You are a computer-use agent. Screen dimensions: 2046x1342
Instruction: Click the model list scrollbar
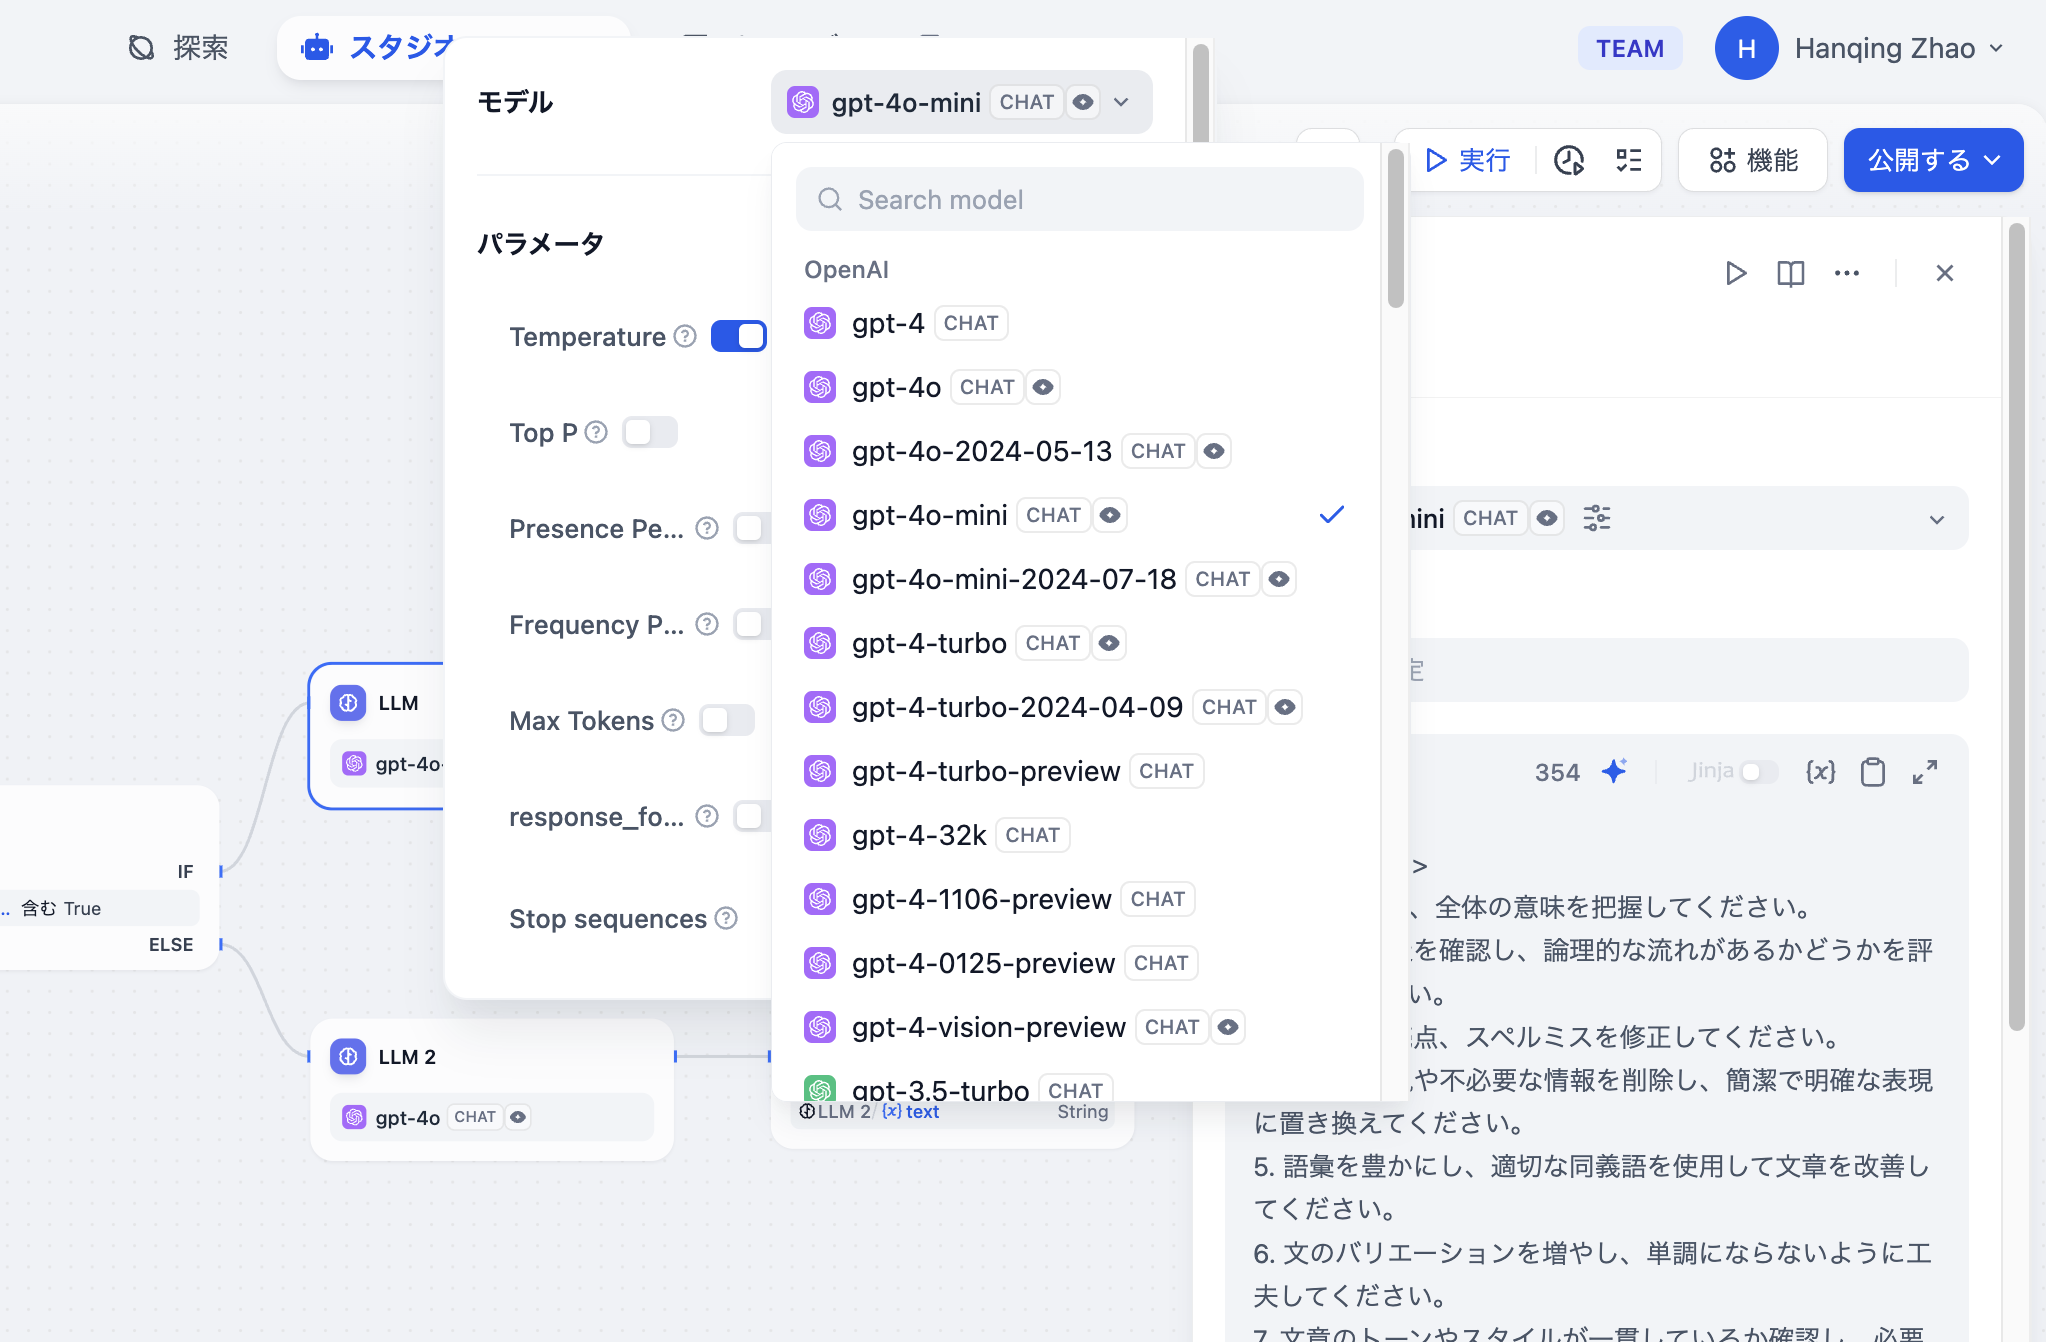tap(1395, 228)
